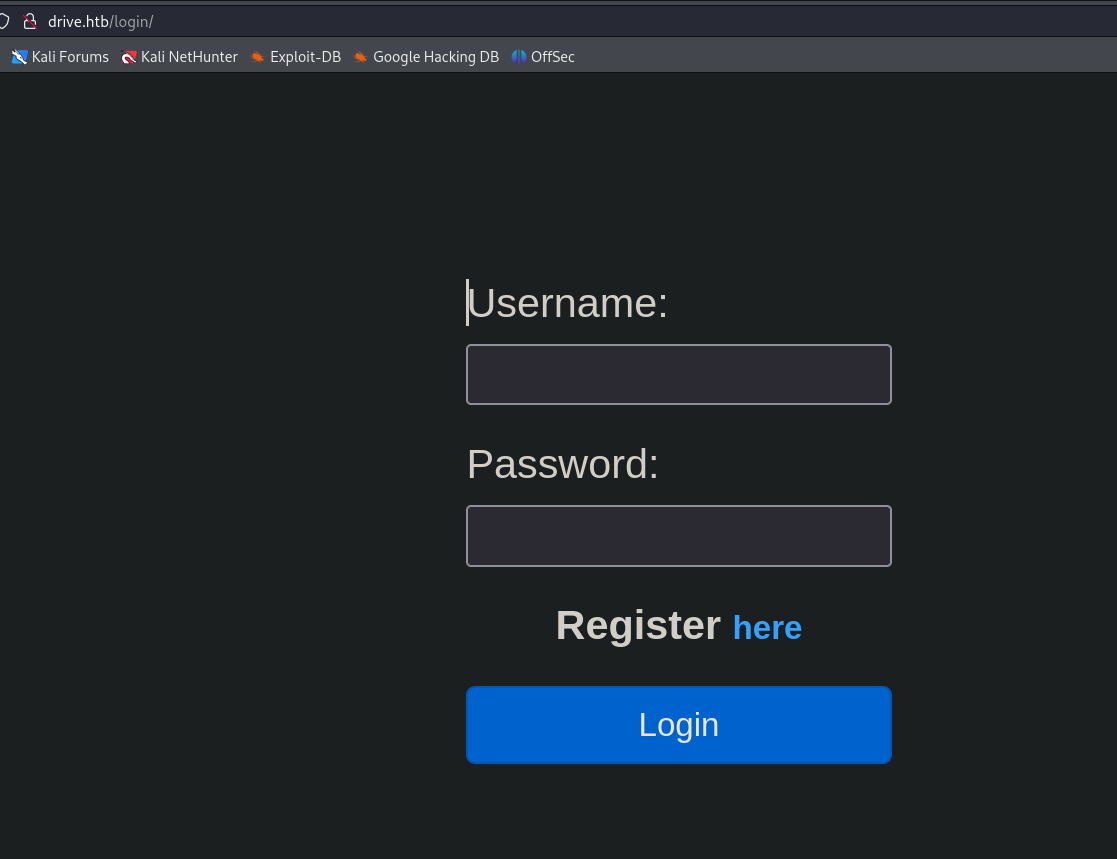Viewport: 1117px width, 859px height.
Task: Click the Kali Forums bookmark favicon
Action: coord(19,57)
